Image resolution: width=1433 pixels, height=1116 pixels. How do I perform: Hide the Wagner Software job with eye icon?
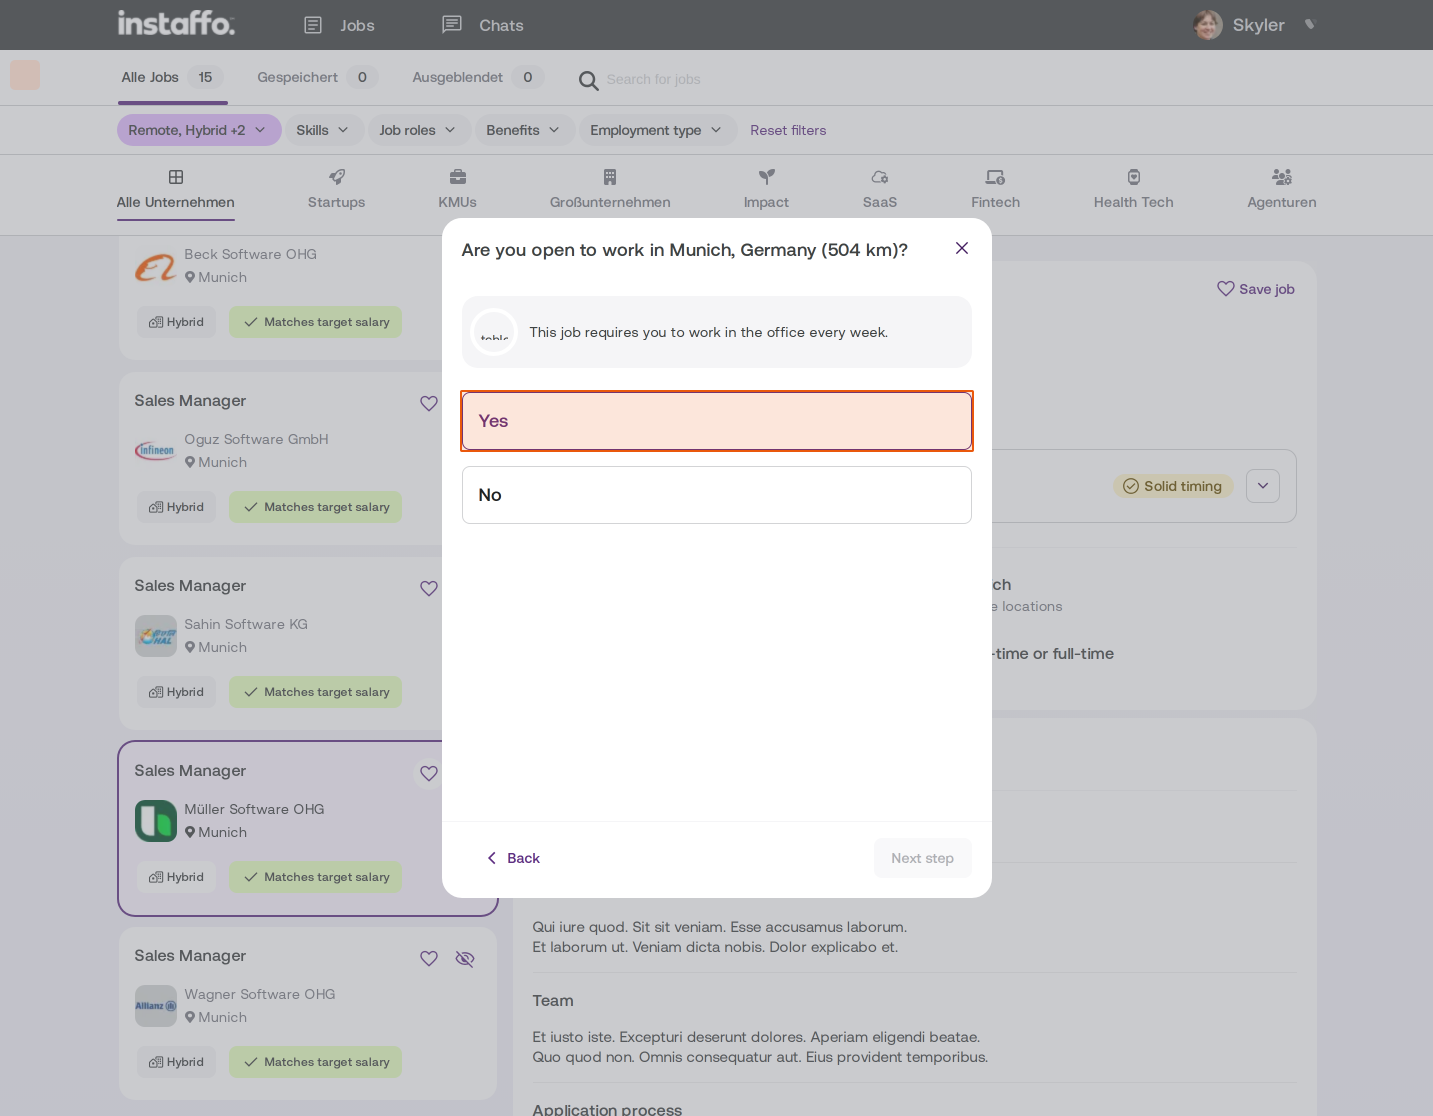coord(465,958)
